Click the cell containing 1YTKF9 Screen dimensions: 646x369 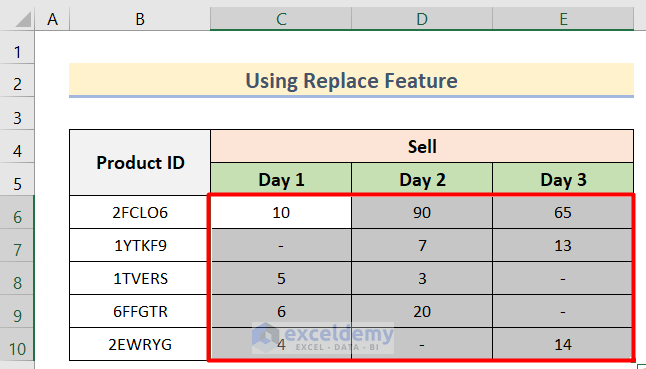(x=140, y=245)
